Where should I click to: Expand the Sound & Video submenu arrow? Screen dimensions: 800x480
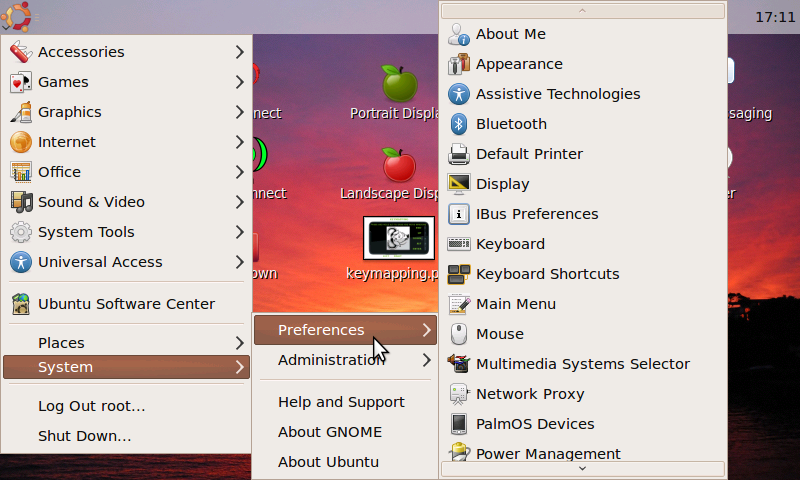(x=239, y=202)
